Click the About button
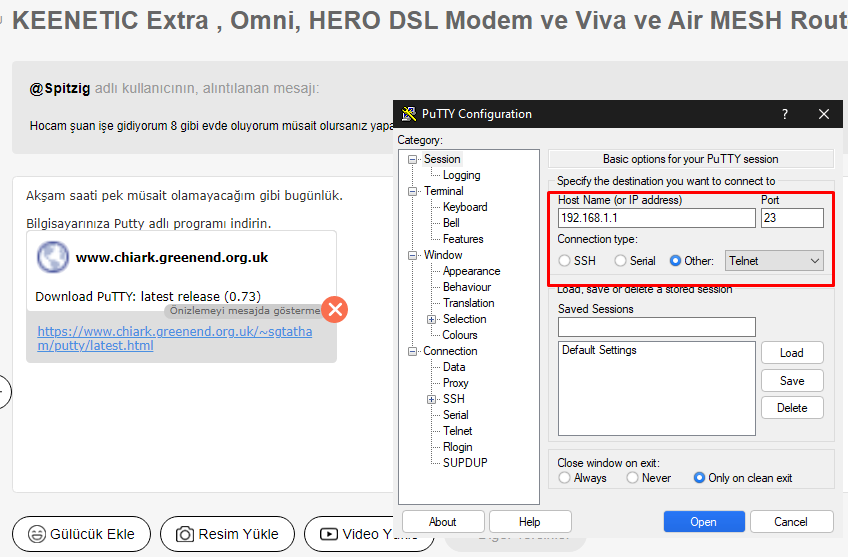The width and height of the screenshot is (848, 557). point(443,522)
